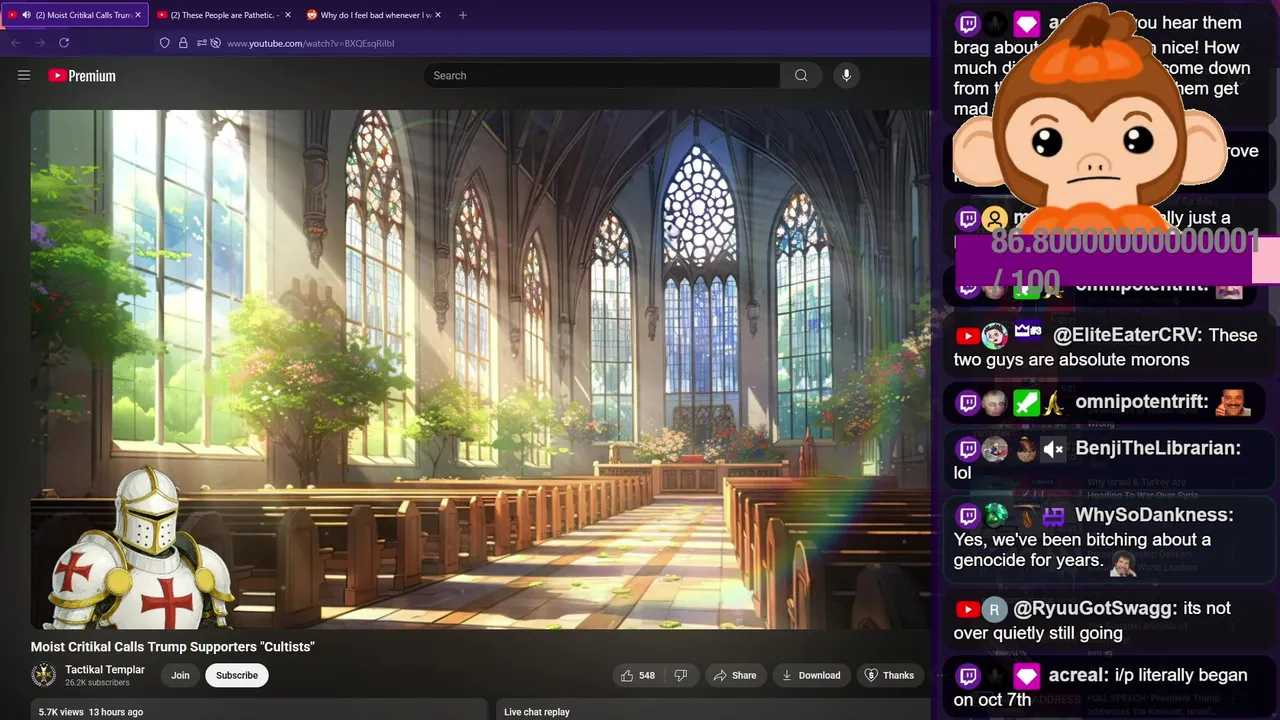Open the site padlock security info
Viewport: 1280px width, 720px height.
[x=183, y=43]
